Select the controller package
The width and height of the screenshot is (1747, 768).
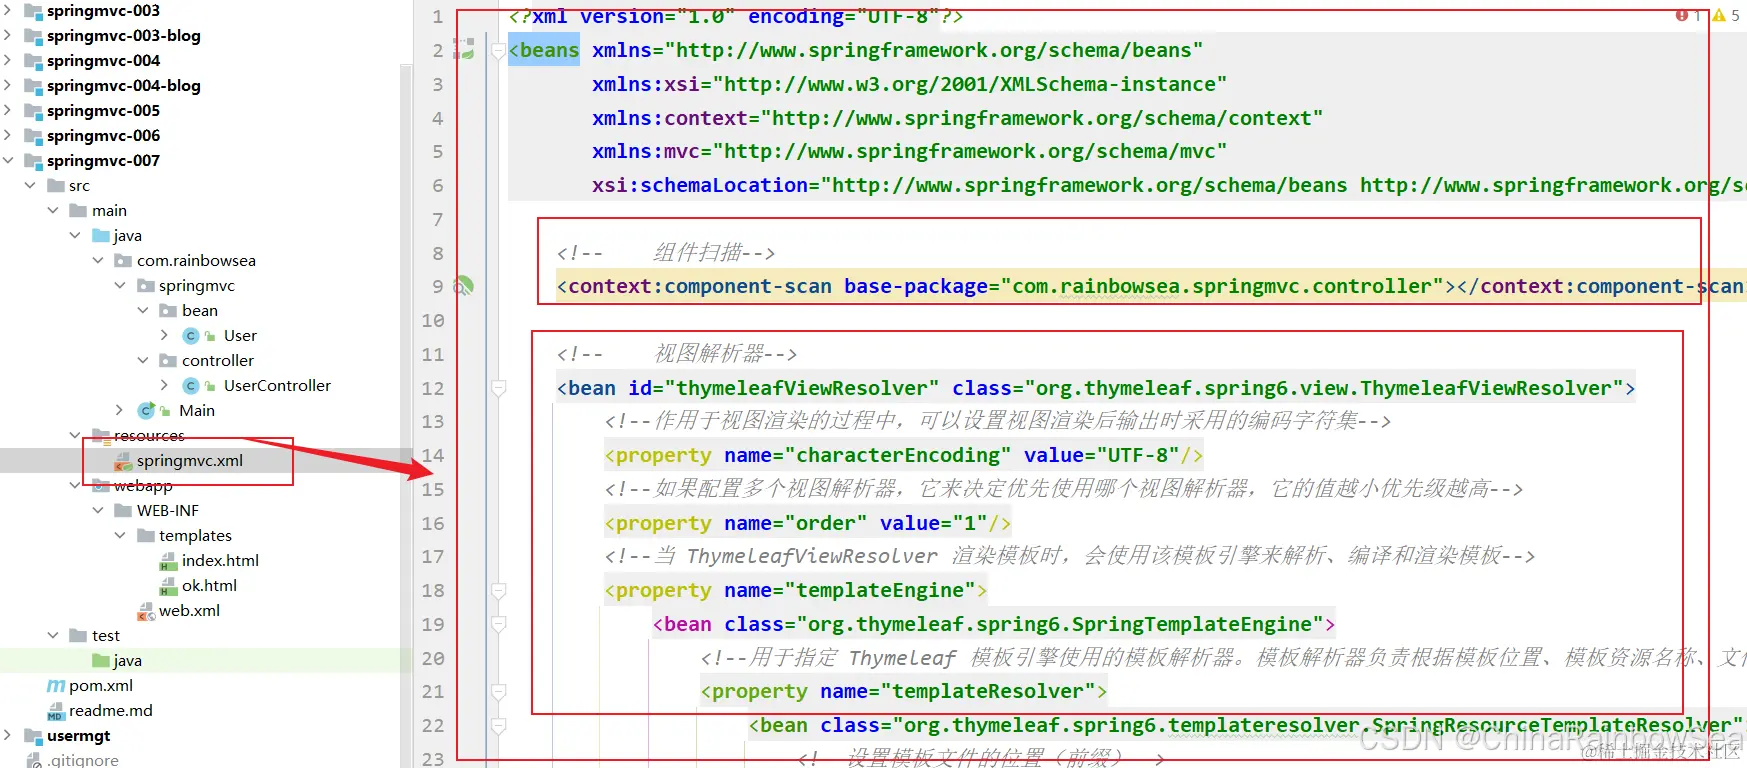pos(218,360)
